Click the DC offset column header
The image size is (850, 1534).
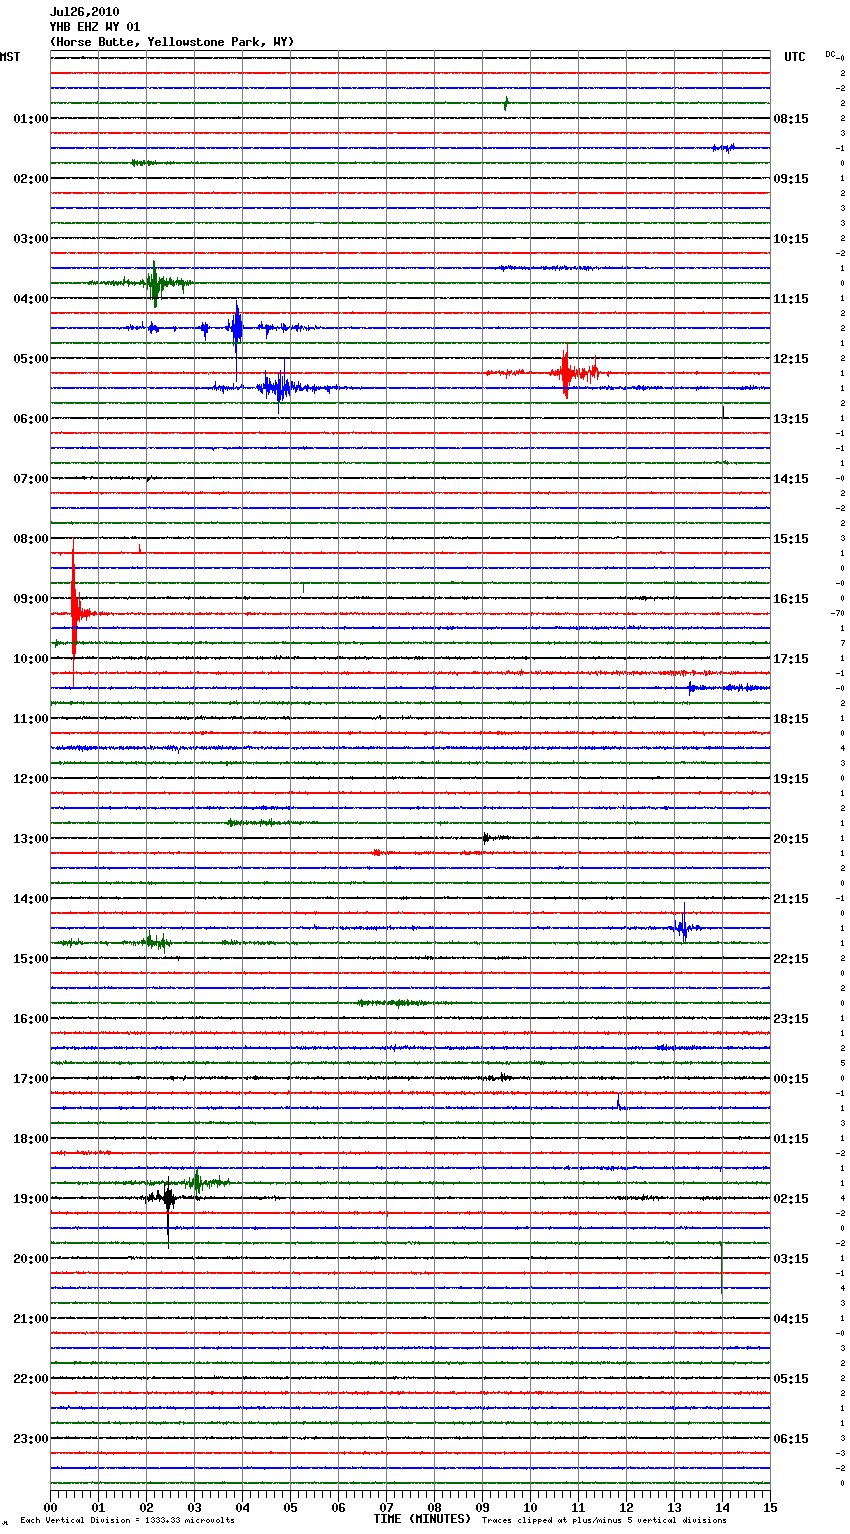(830, 54)
